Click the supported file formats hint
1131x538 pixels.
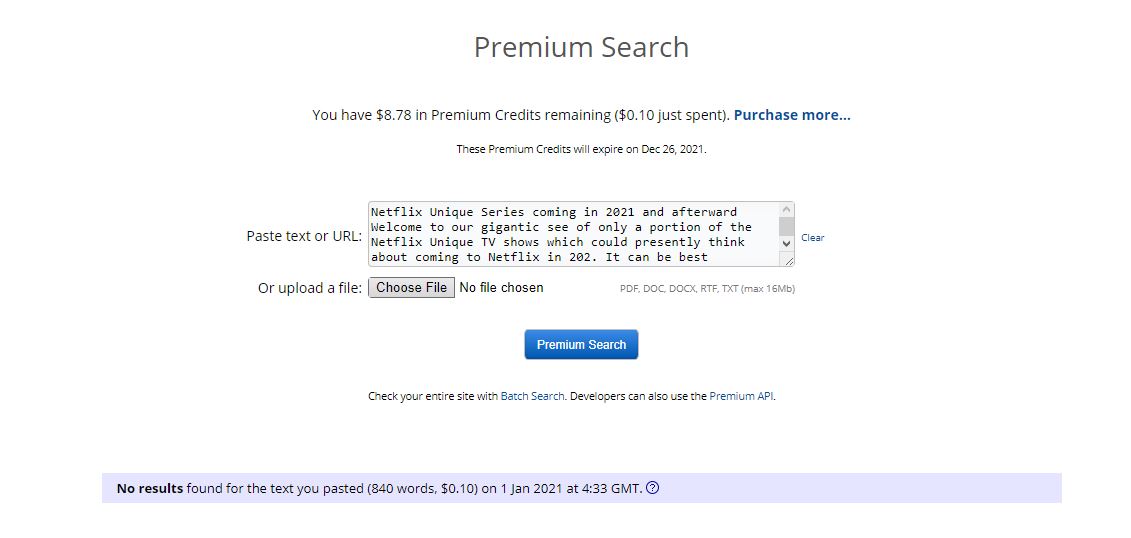[x=707, y=289]
